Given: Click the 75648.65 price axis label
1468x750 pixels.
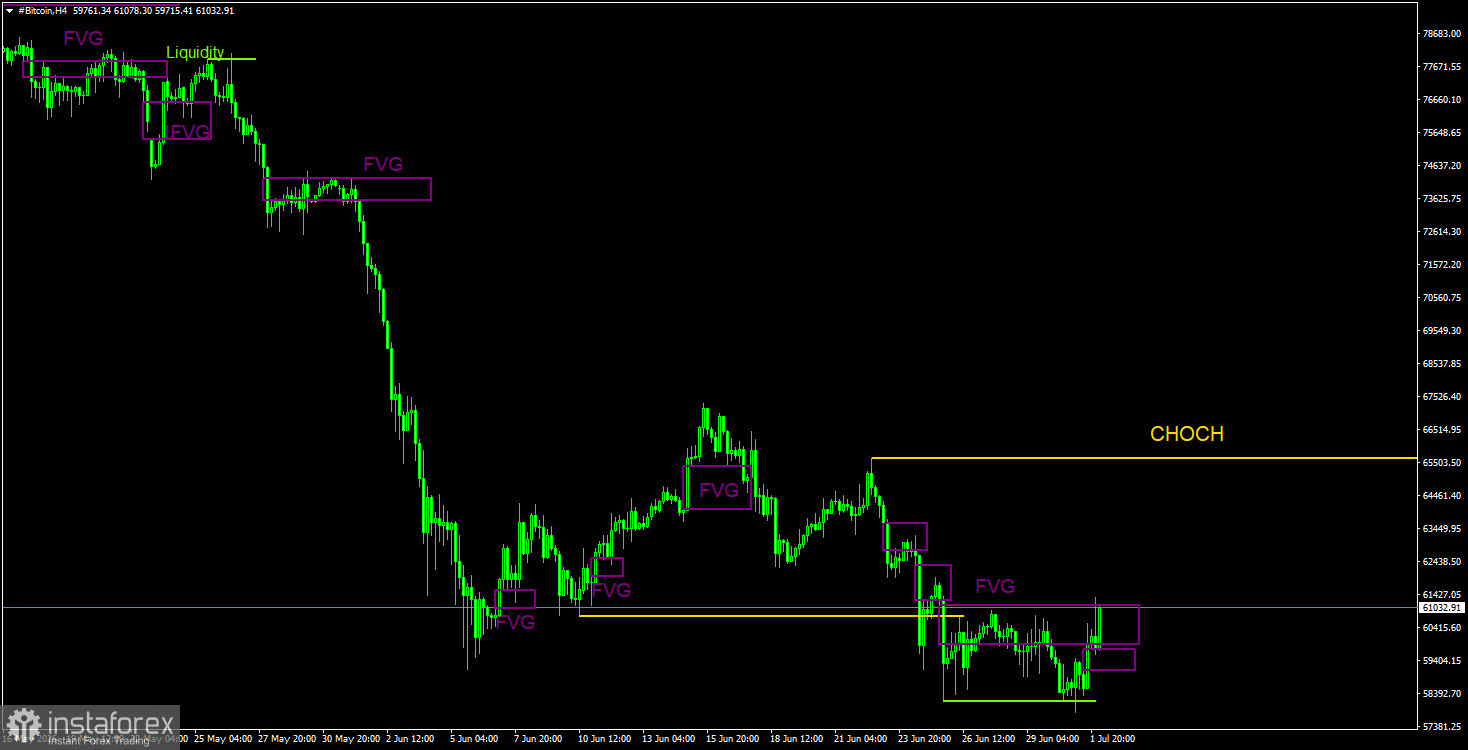Looking at the screenshot, I should point(1442,132).
